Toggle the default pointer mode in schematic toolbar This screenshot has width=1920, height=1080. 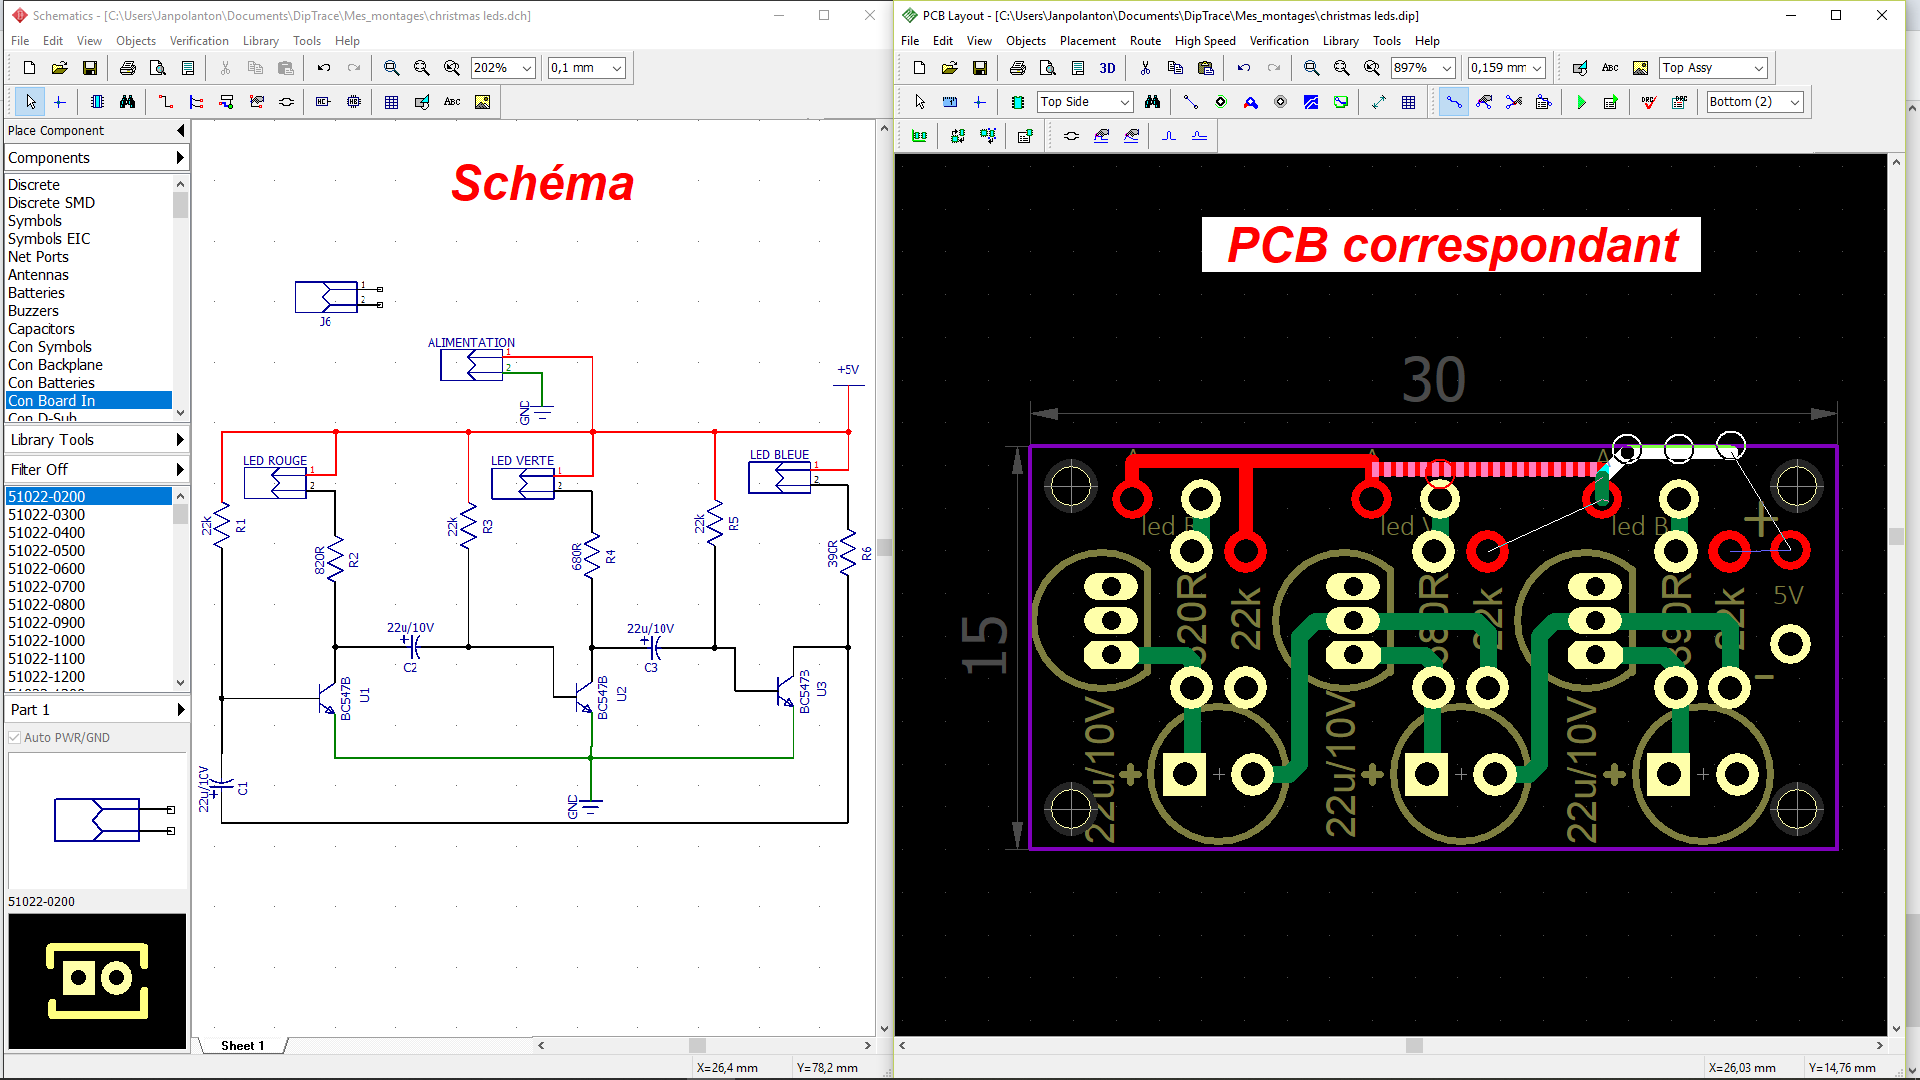[x=30, y=102]
